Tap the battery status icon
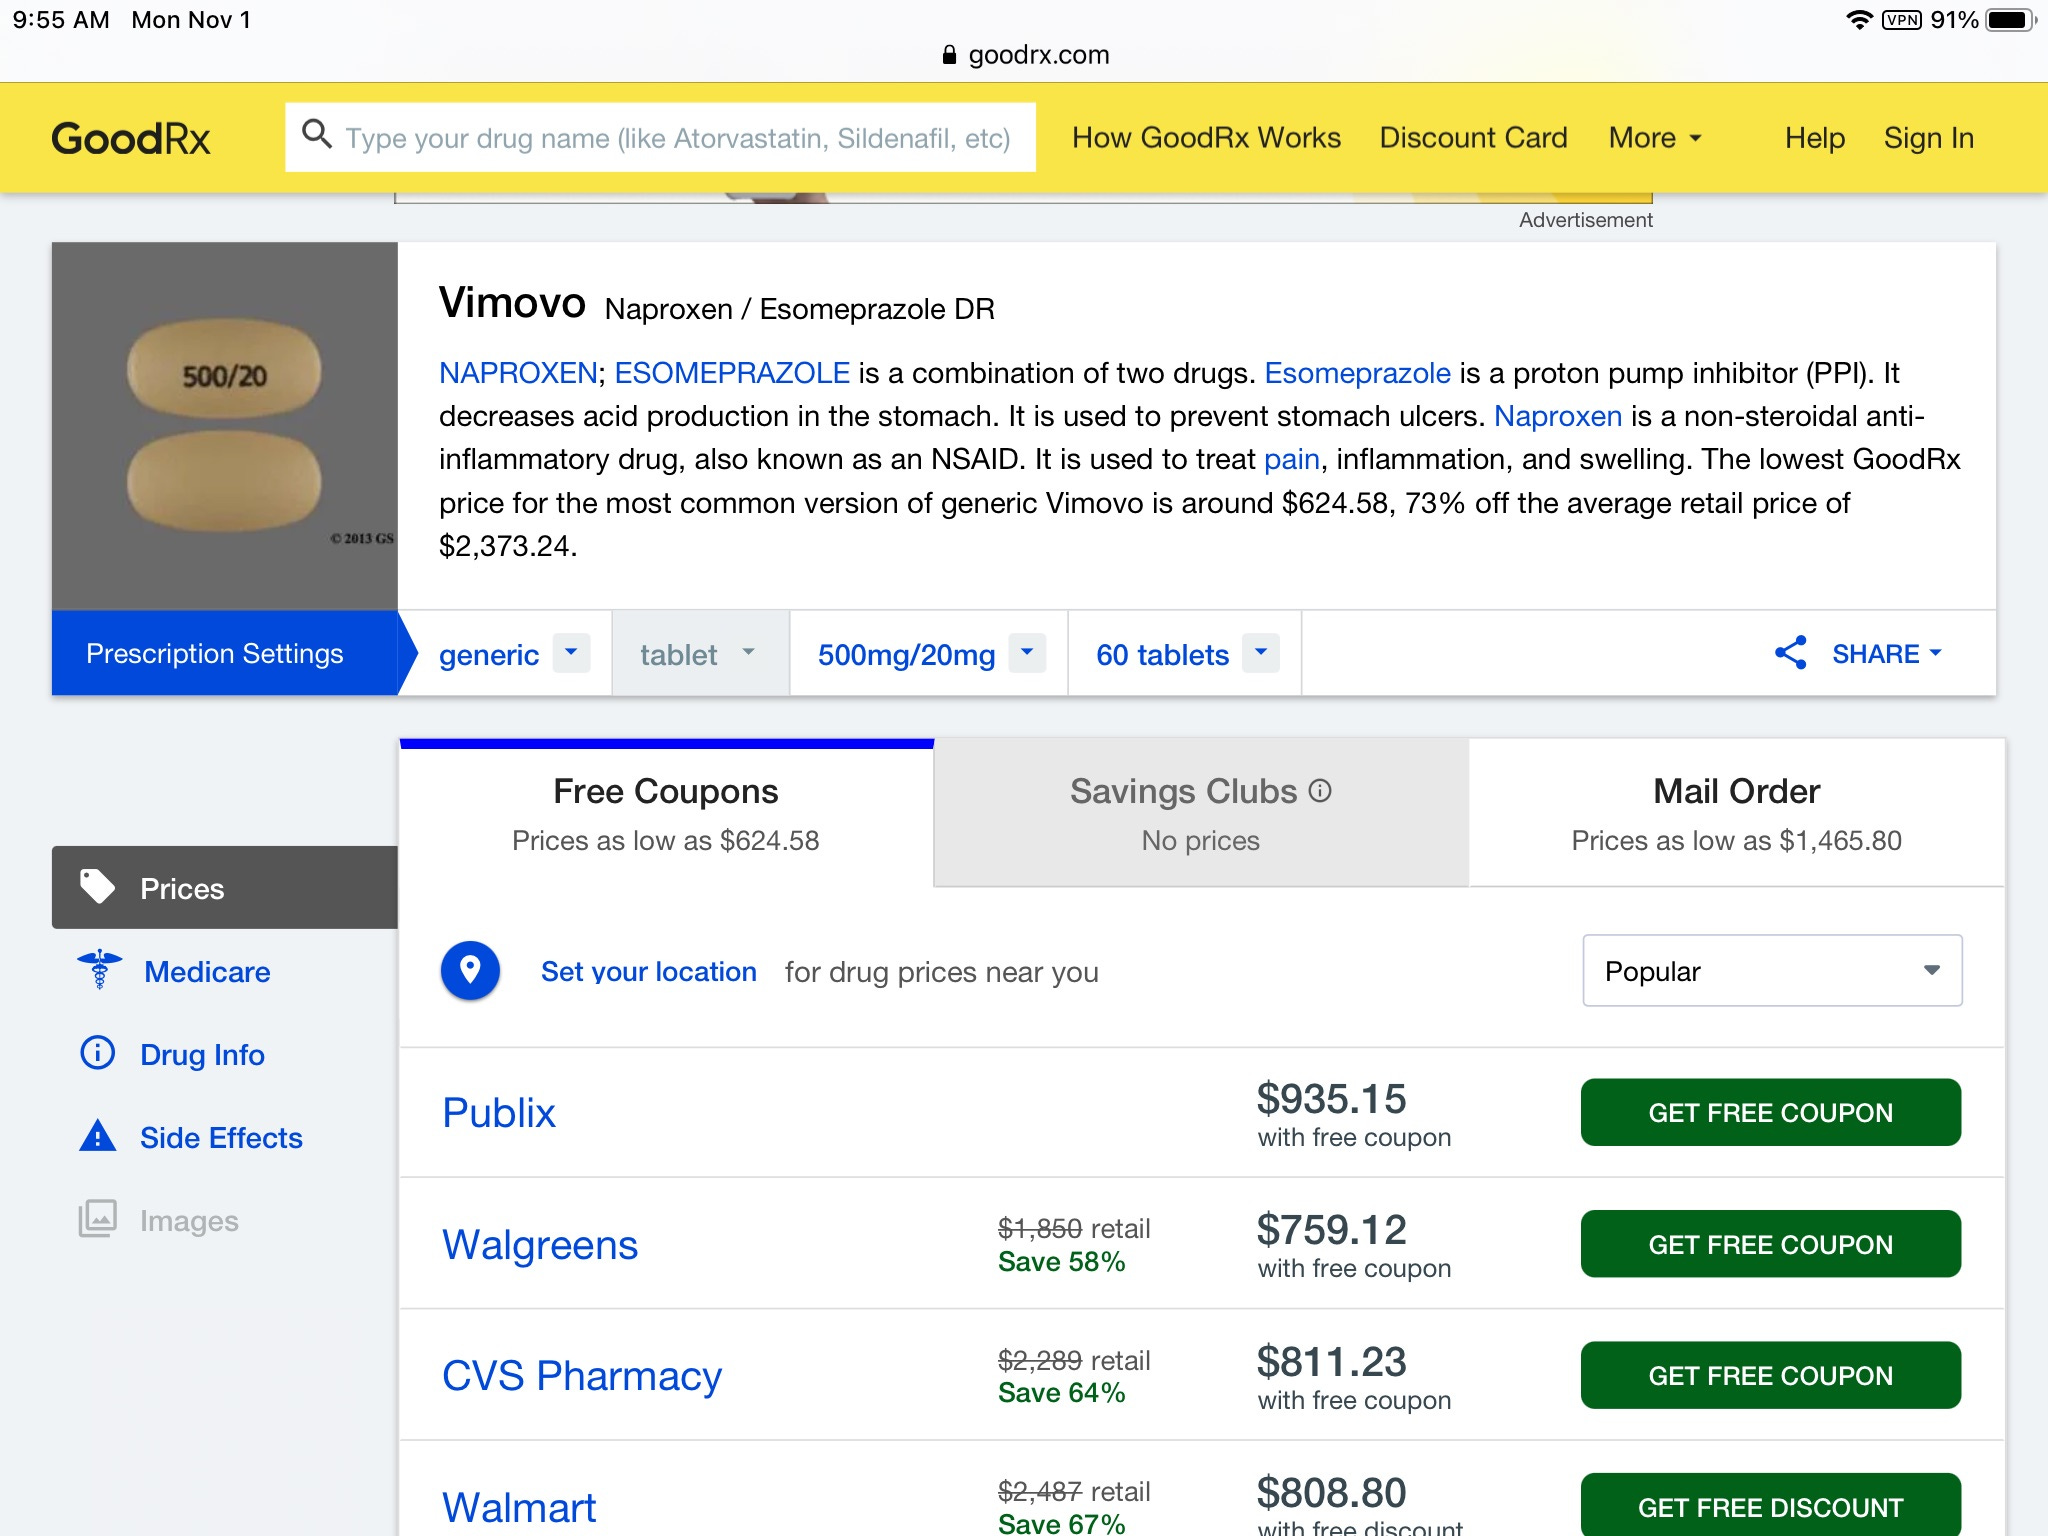This screenshot has height=1536, width=2048. pos(2010,20)
